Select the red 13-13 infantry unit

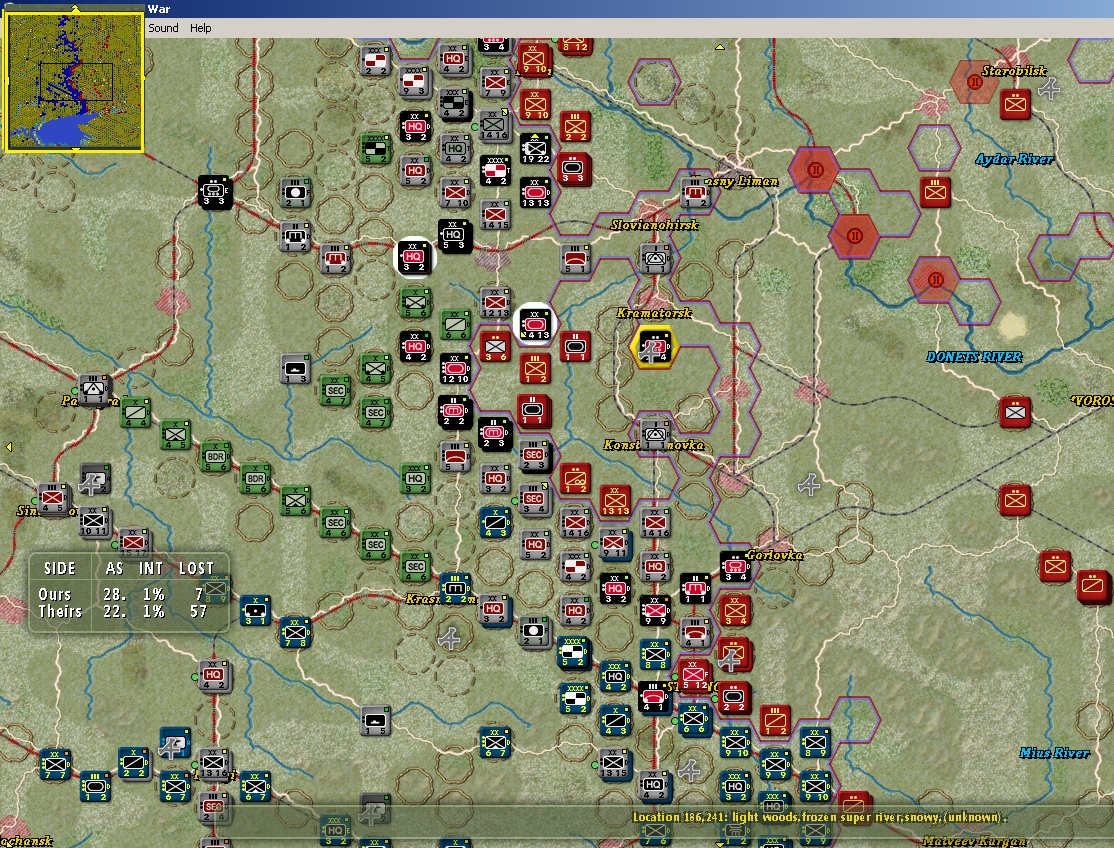(615, 501)
